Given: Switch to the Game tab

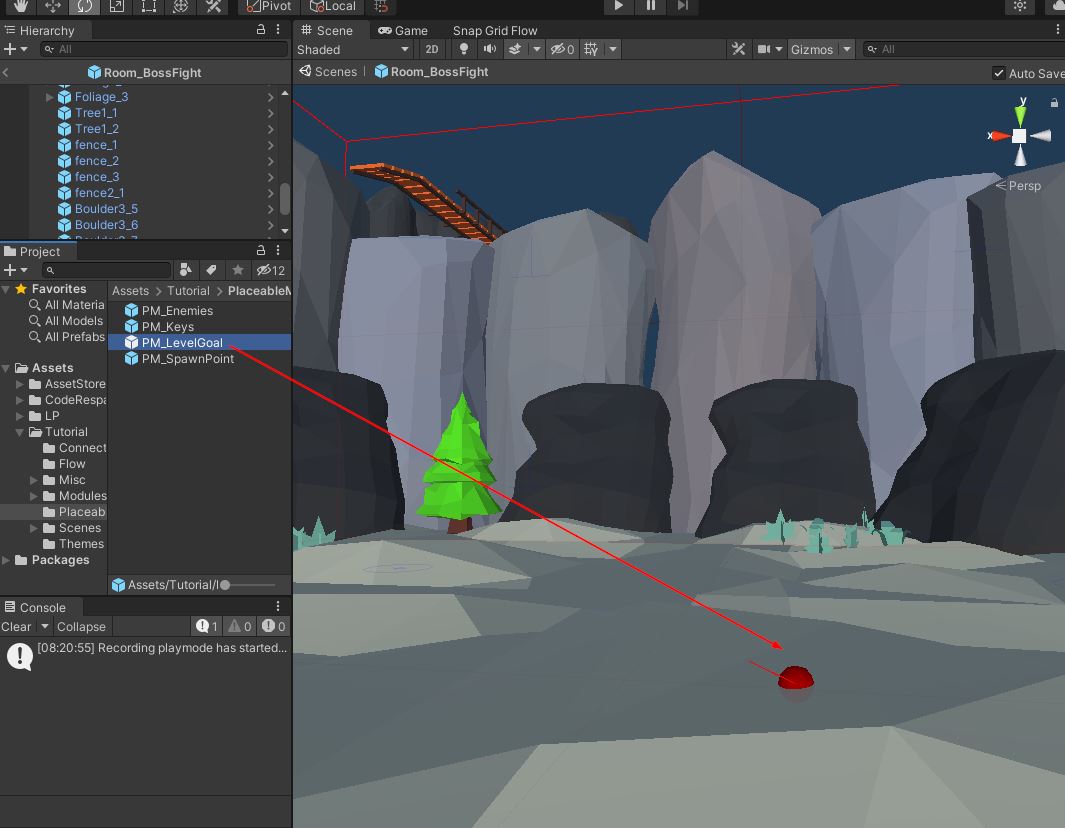Looking at the screenshot, I should (x=402, y=30).
